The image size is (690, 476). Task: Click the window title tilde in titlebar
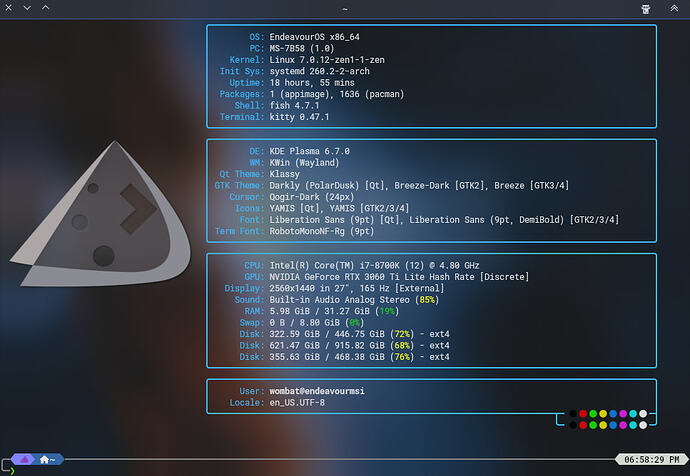pyautogui.click(x=345, y=9)
